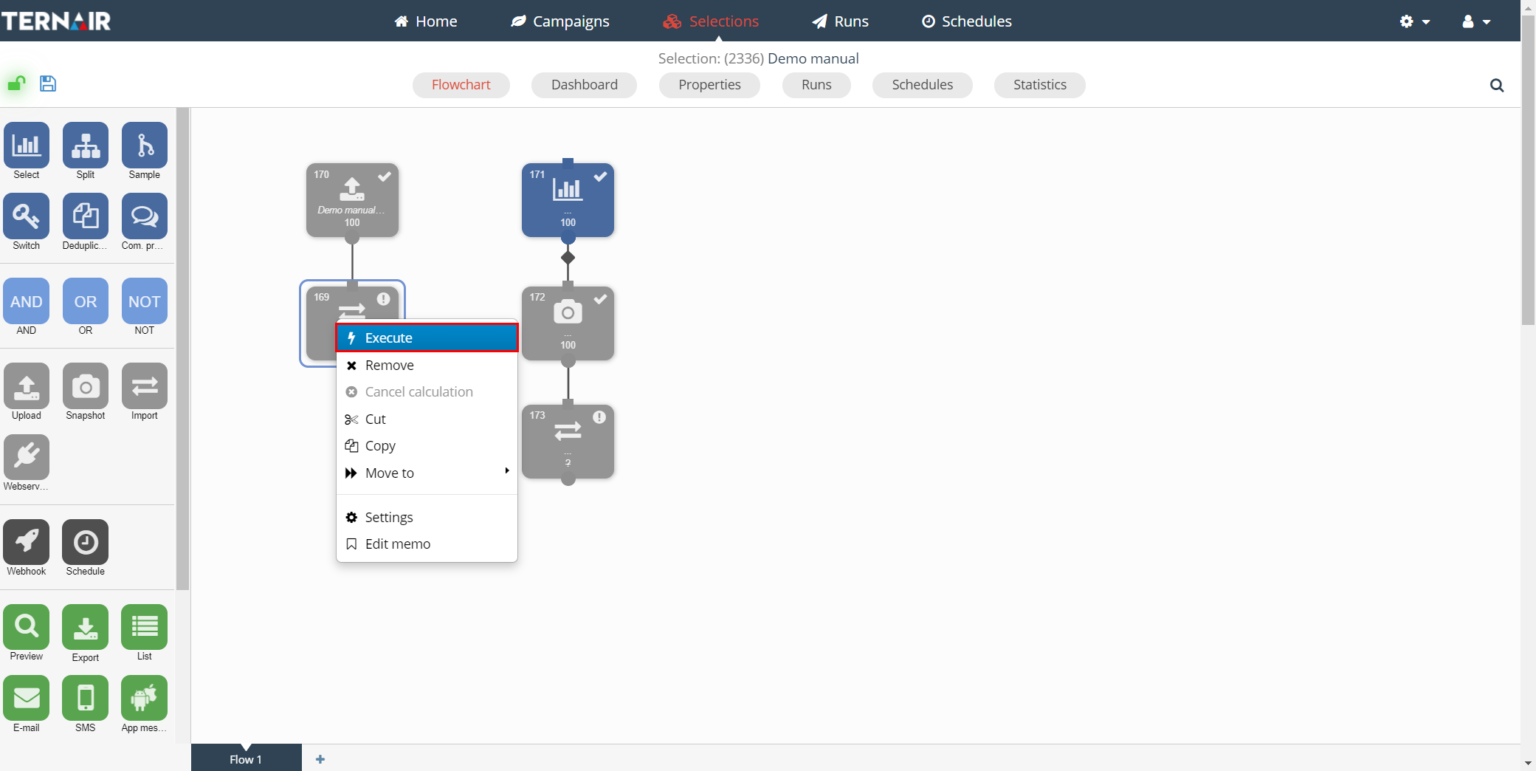Screen dimensions: 1536x771
Task: Select import block 173
Action: 568,441
